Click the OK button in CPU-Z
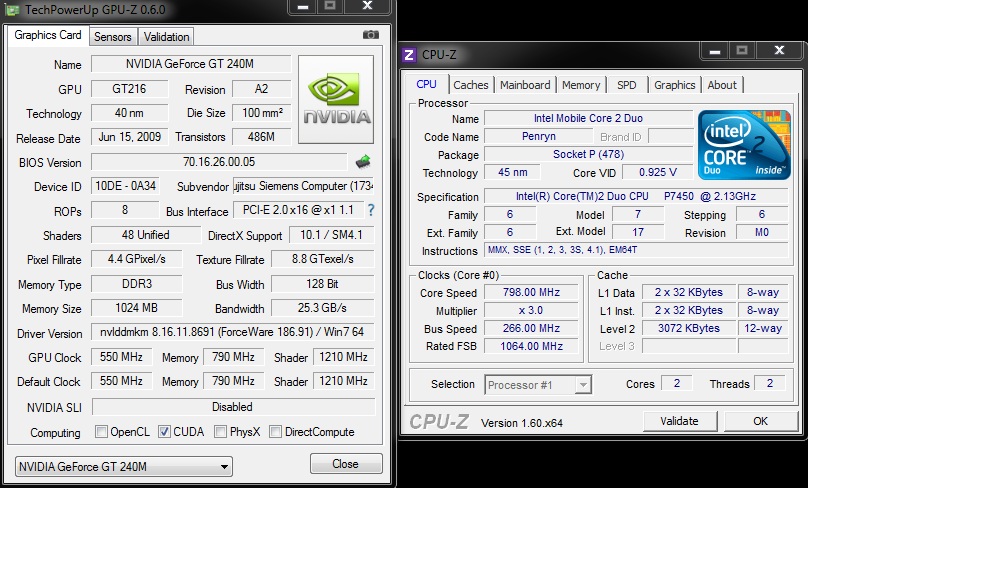 pyautogui.click(x=760, y=421)
